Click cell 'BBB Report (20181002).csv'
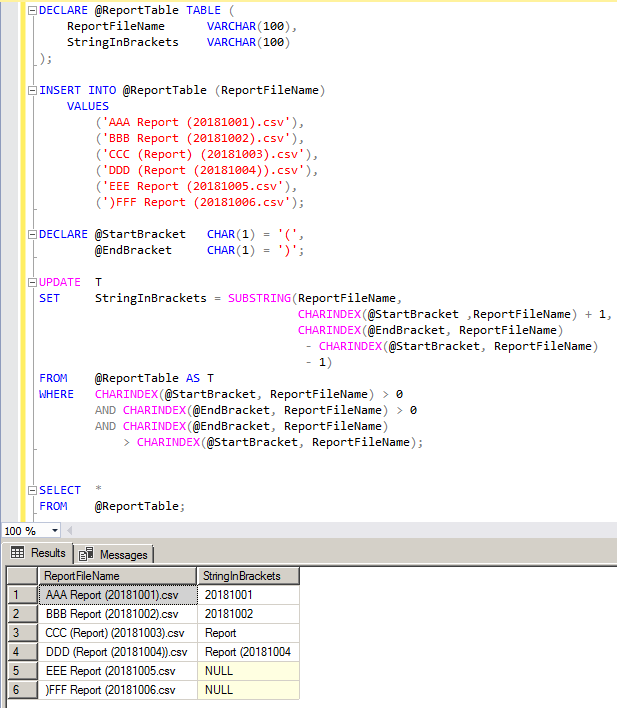This screenshot has height=708, width=617. point(118,614)
